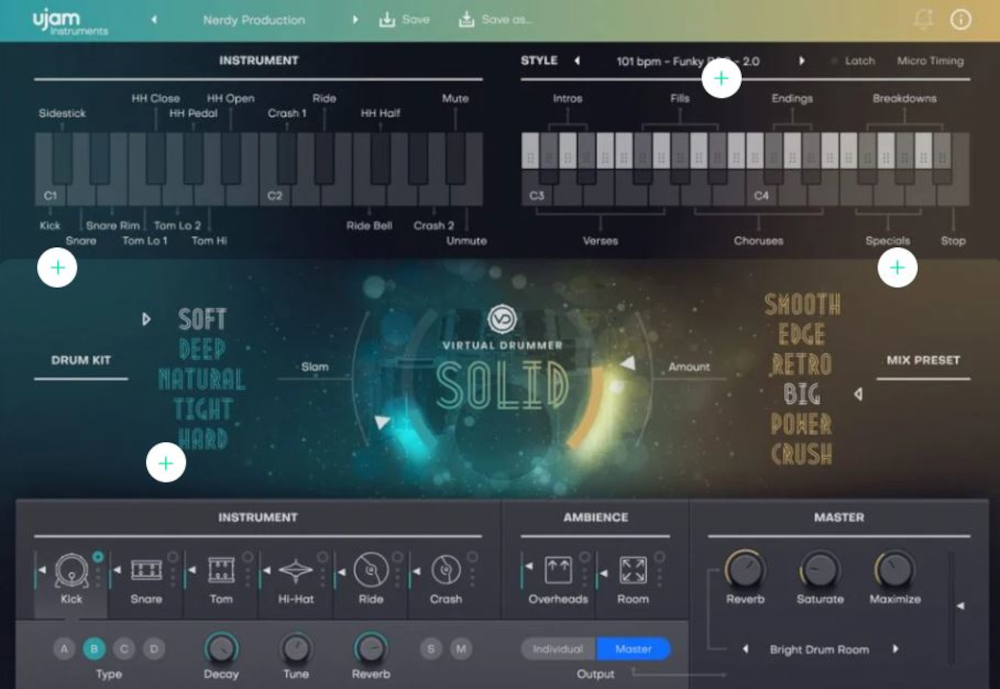This screenshot has height=689, width=1000.
Task: Solo the Kick with the S button
Action: [431, 649]
